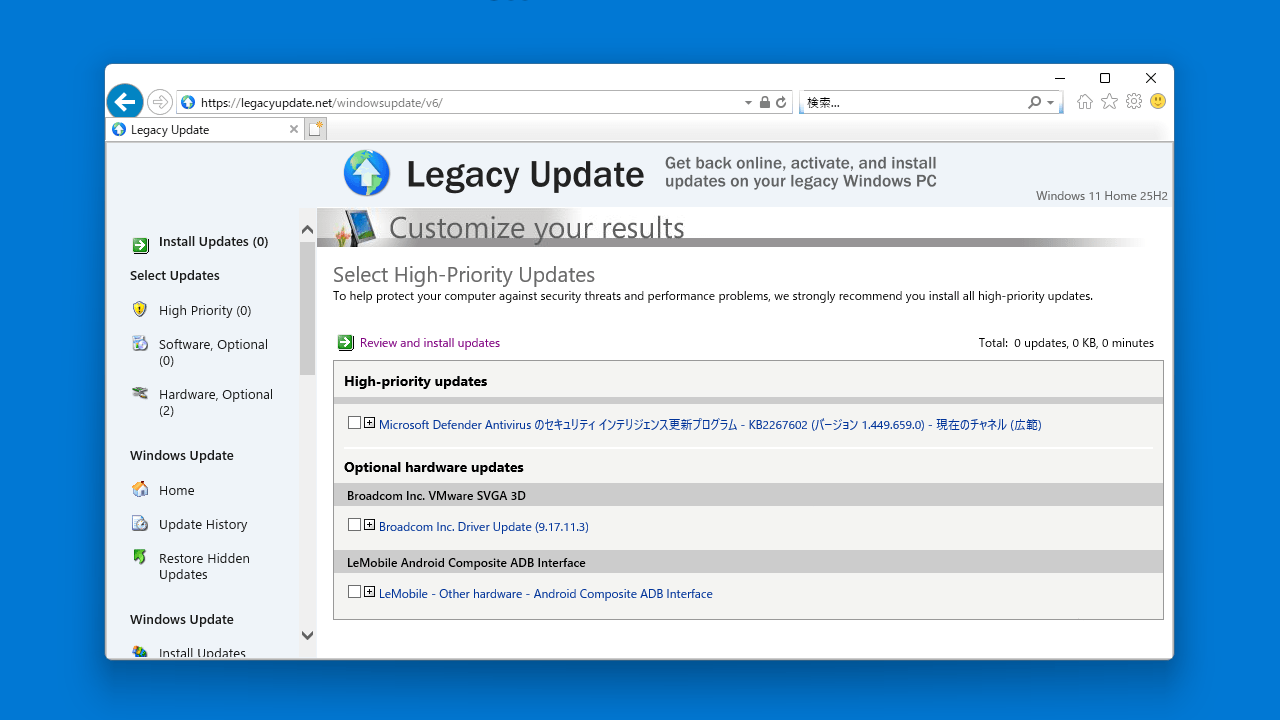Click the green Install Updates arrow icon

tap(140, 244)
